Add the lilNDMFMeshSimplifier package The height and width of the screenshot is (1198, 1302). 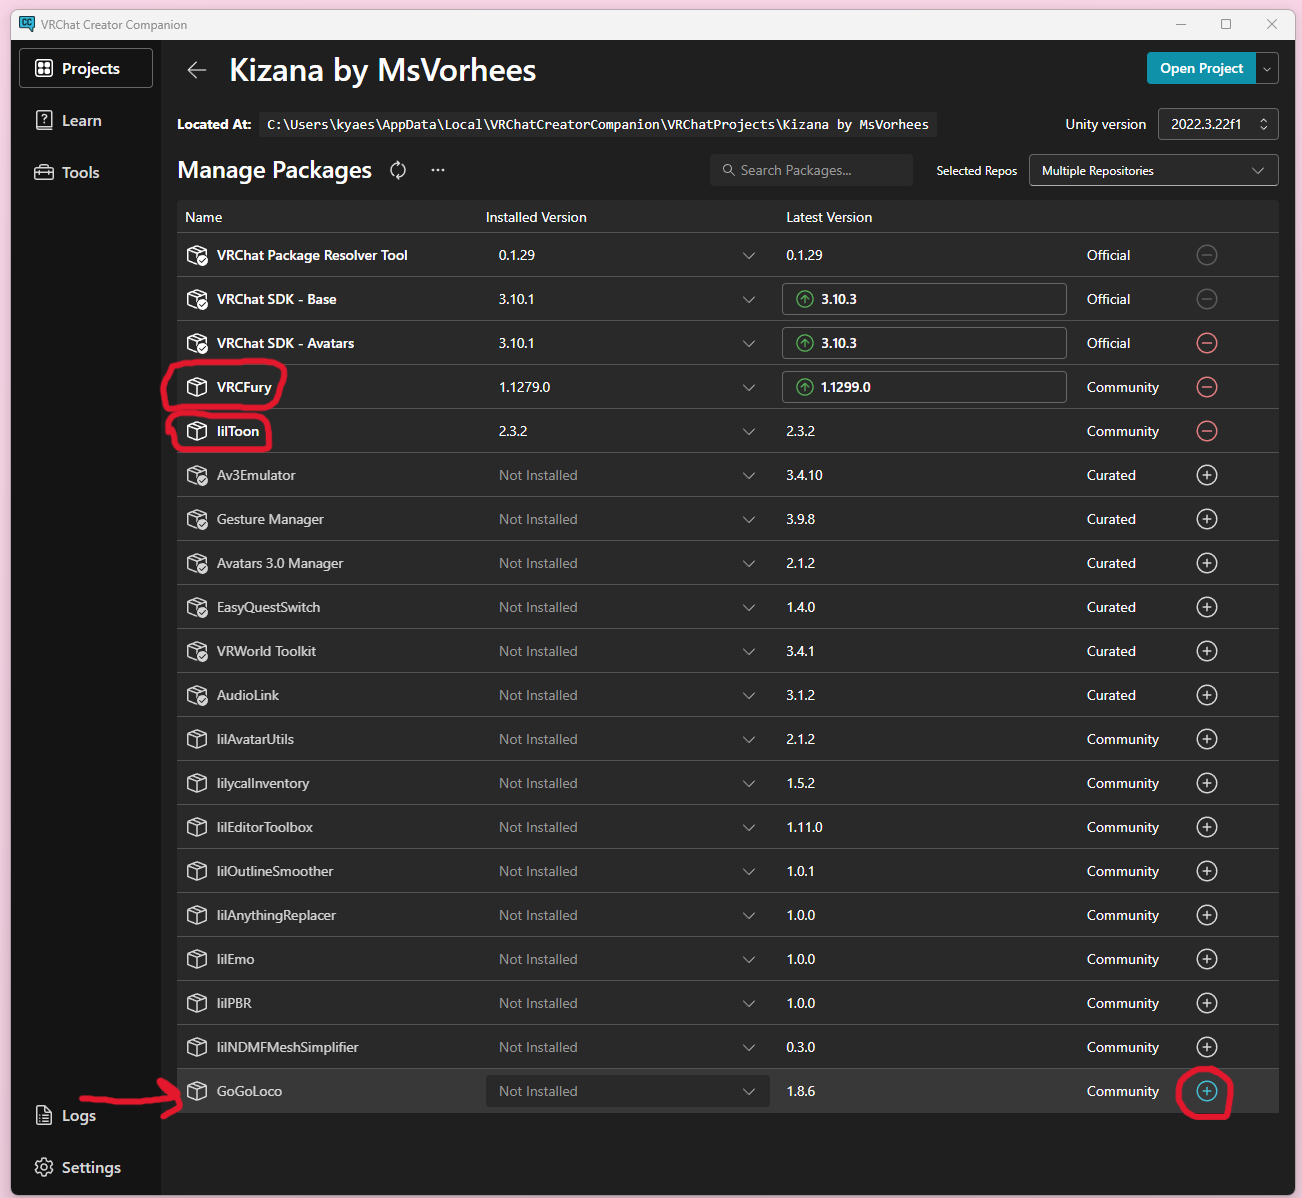[1207, 1047]
